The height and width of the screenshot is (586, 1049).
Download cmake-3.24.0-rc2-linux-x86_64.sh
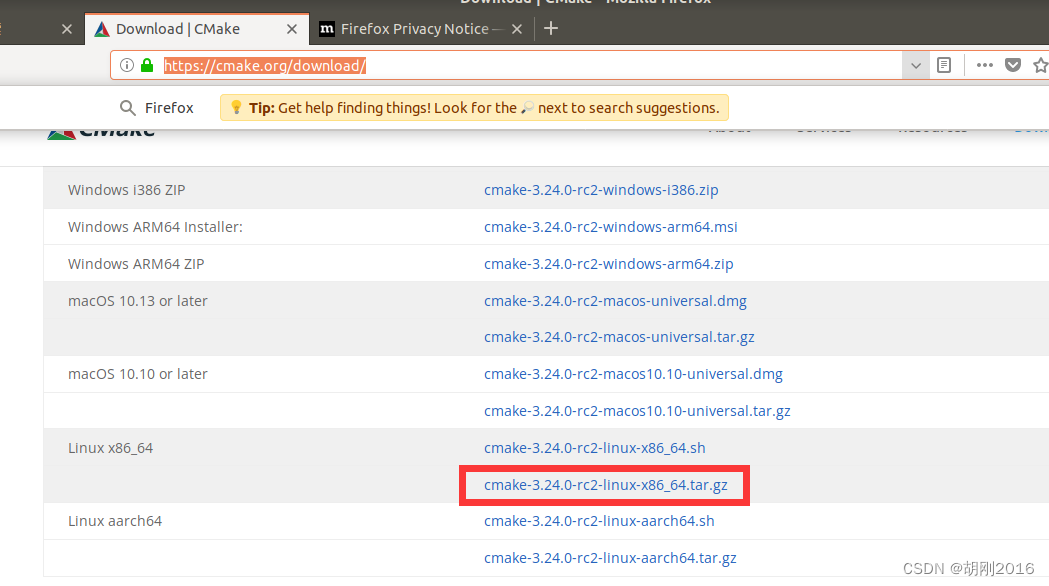click(x=594, y=448)
